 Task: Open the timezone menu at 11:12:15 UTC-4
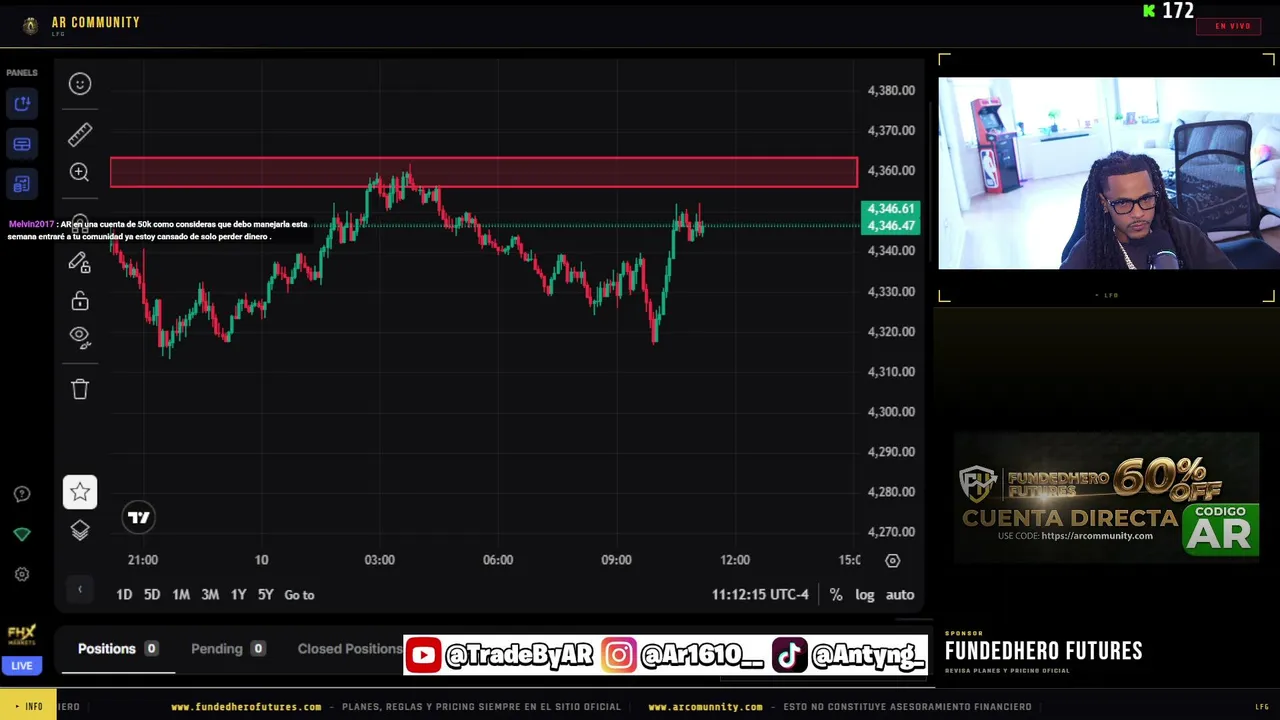click(x=760, y=594)
